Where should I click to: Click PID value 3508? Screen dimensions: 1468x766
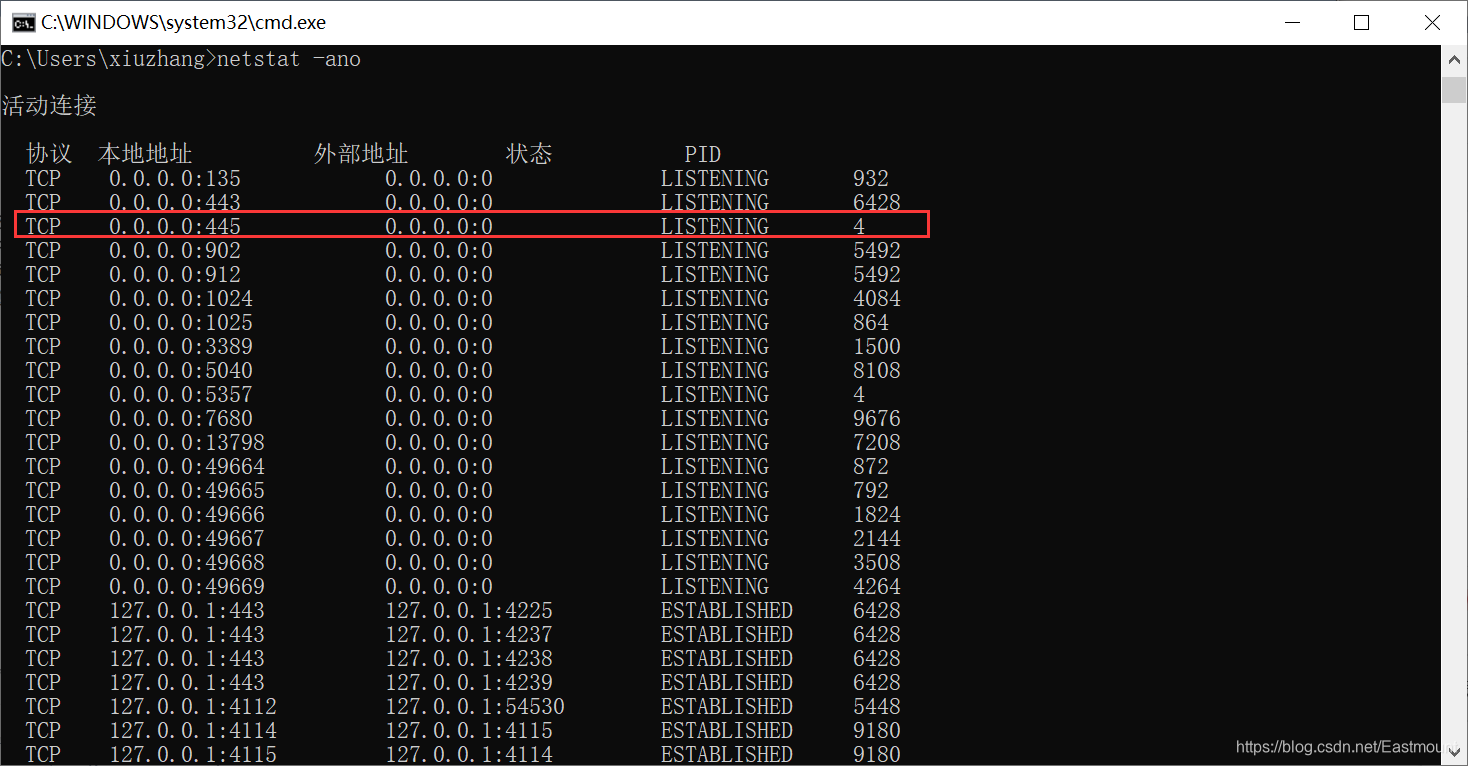[x=877, y=563]
